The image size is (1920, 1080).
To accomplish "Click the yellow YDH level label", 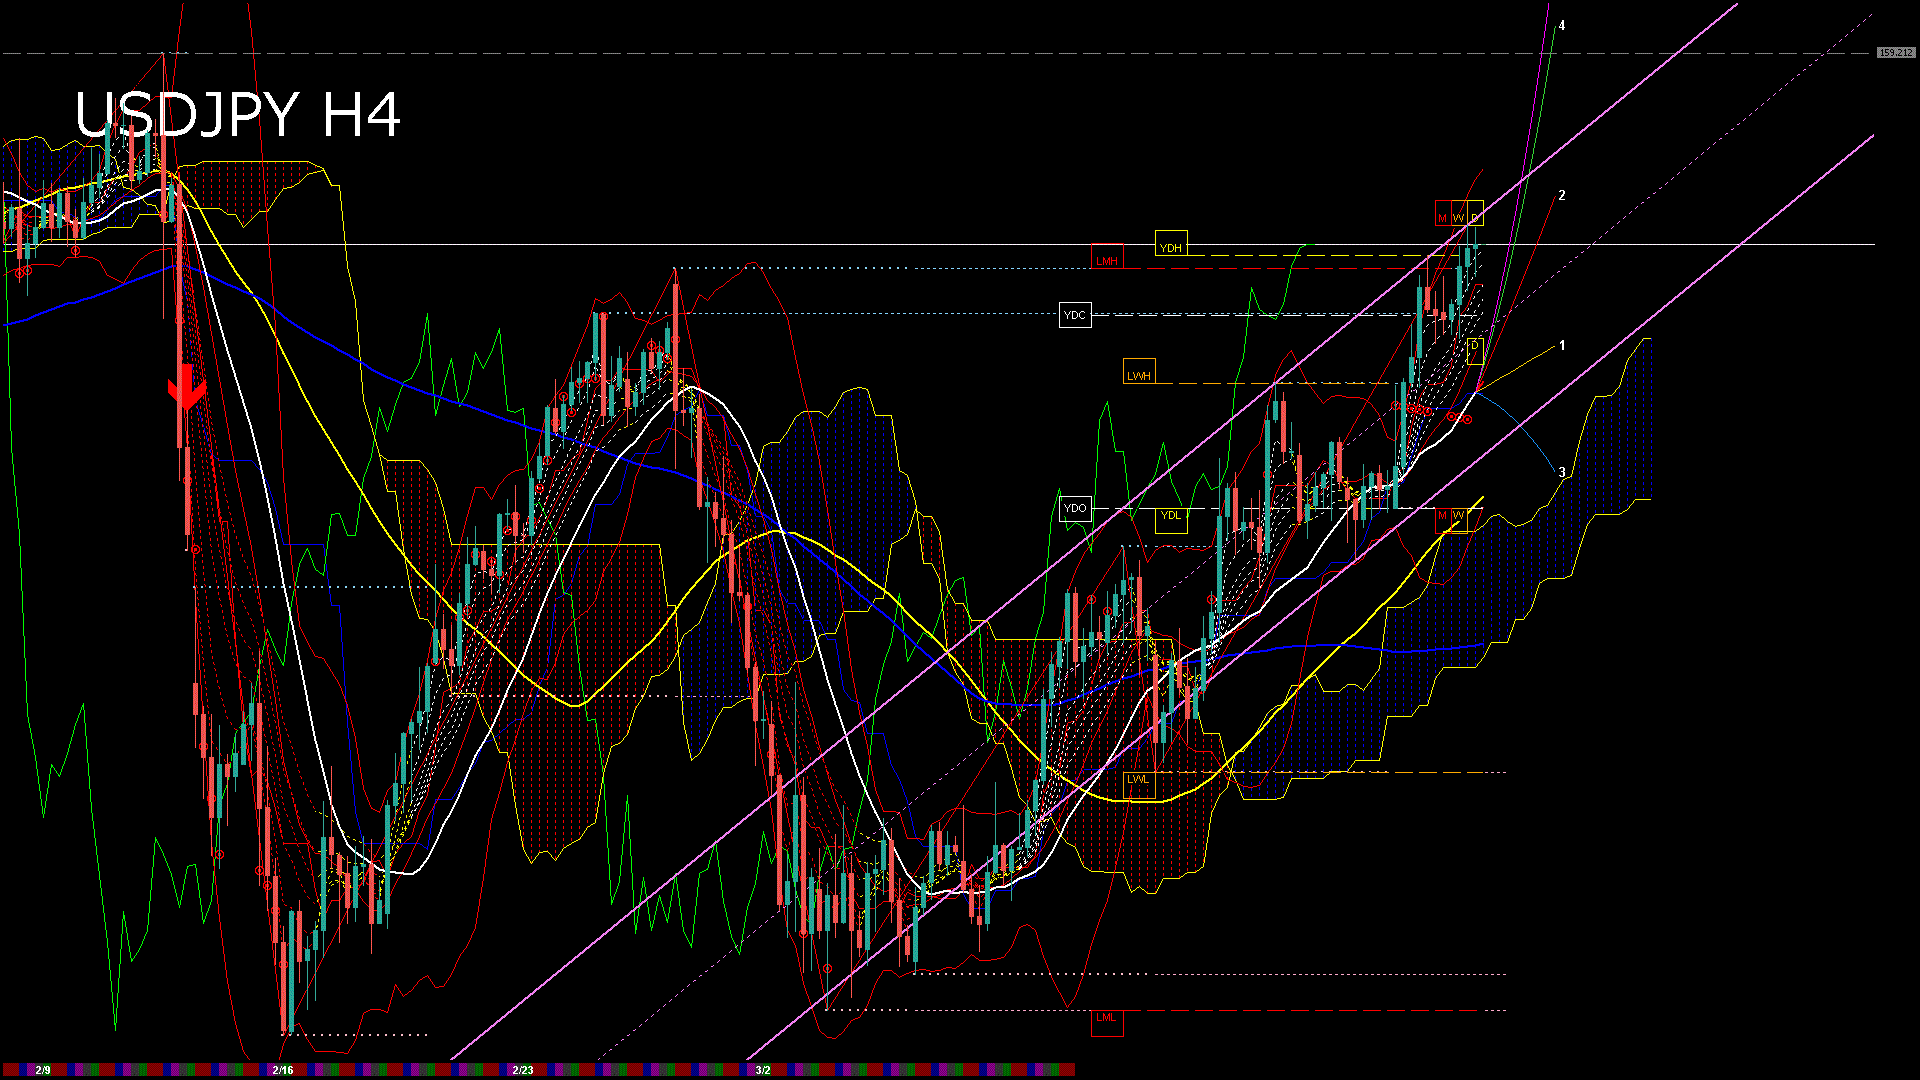I will (x=1170, y=247).
